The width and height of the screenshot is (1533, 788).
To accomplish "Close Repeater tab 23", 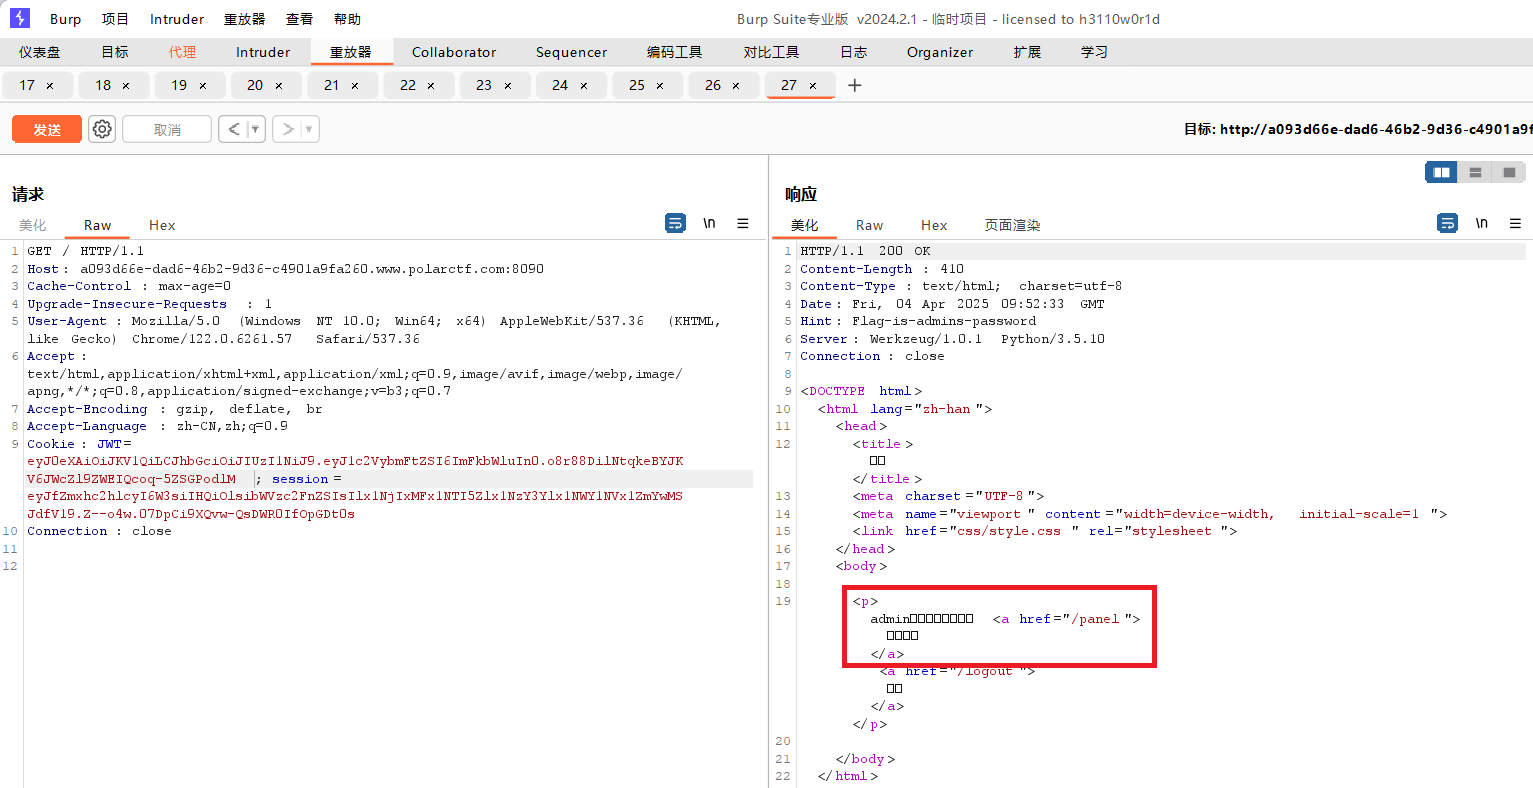I will 508,86.
